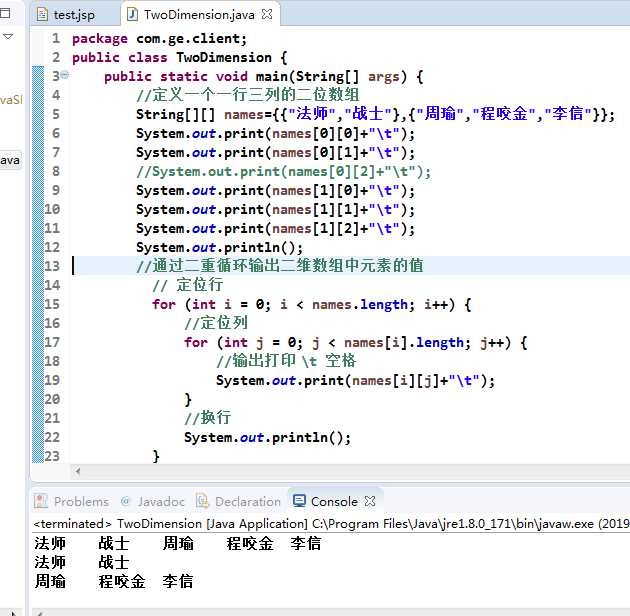This screenshot has width=630, height=616.
Task: Click 'System.out.println();' on line 12
Action: click(x=219, y=248)
